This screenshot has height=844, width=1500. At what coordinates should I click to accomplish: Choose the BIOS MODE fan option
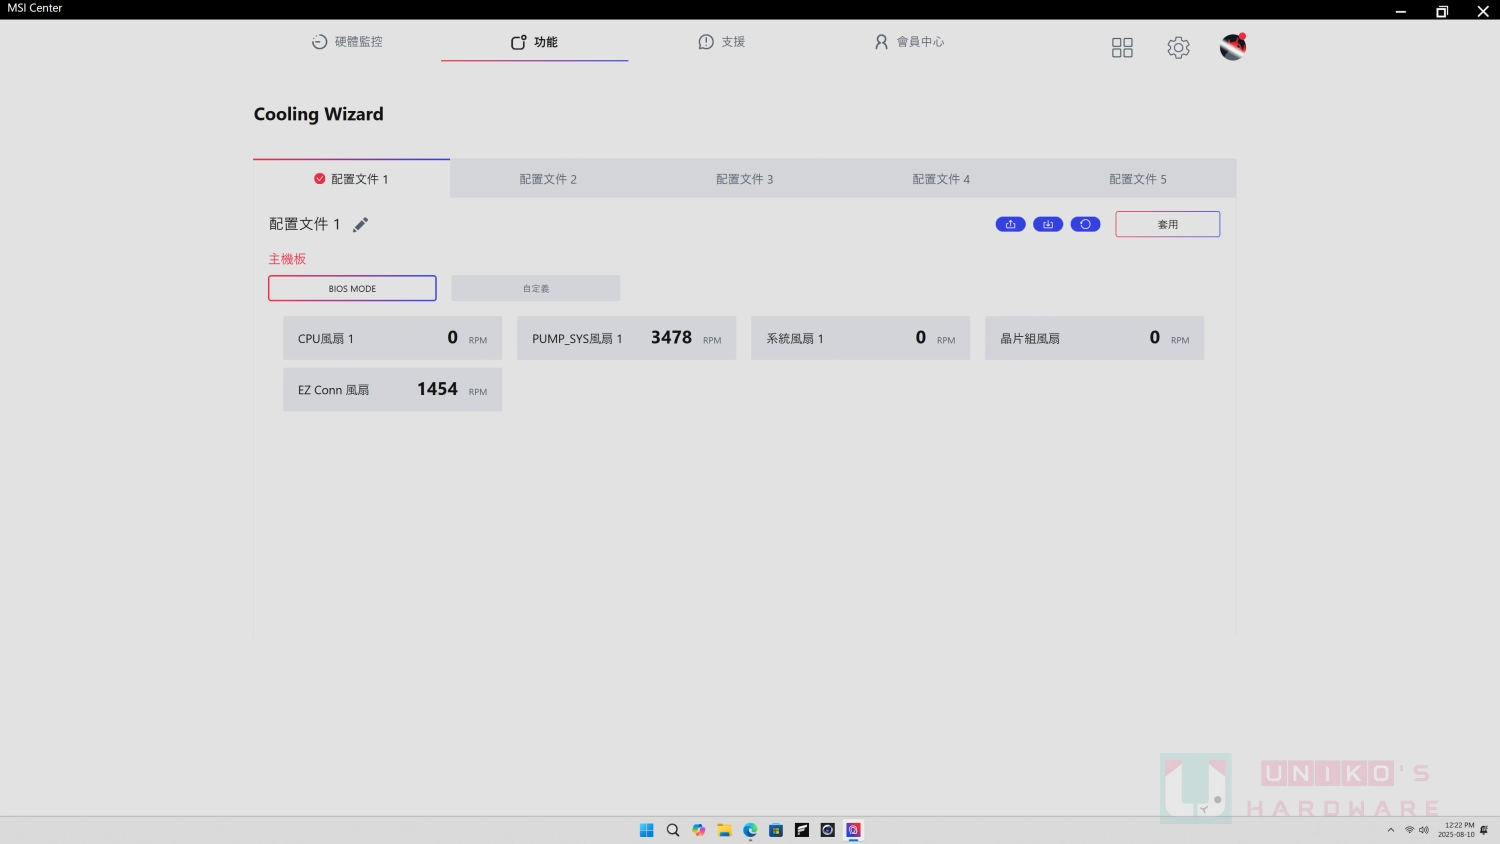point(352,288)
